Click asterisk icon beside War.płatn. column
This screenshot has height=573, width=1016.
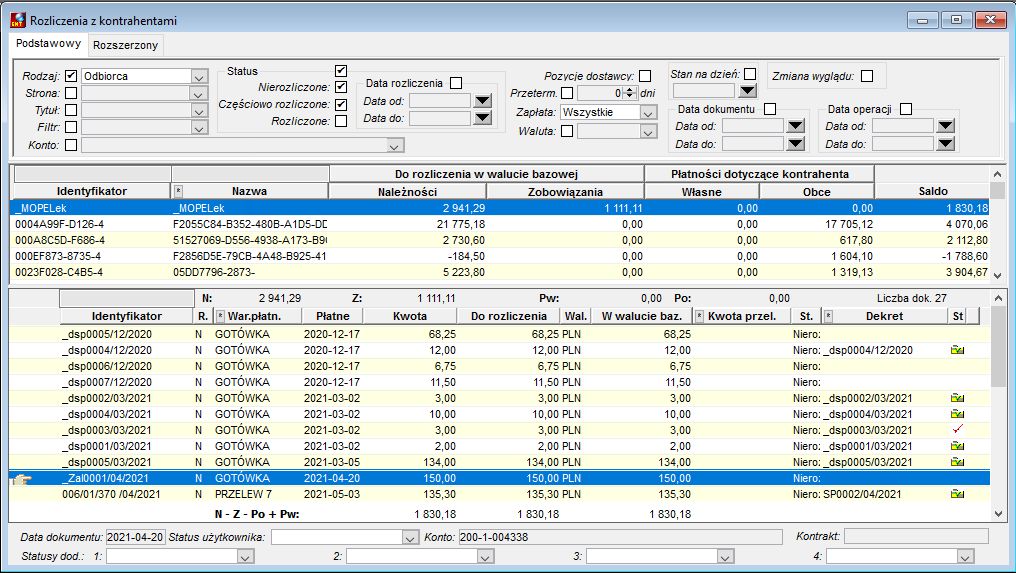220,316
